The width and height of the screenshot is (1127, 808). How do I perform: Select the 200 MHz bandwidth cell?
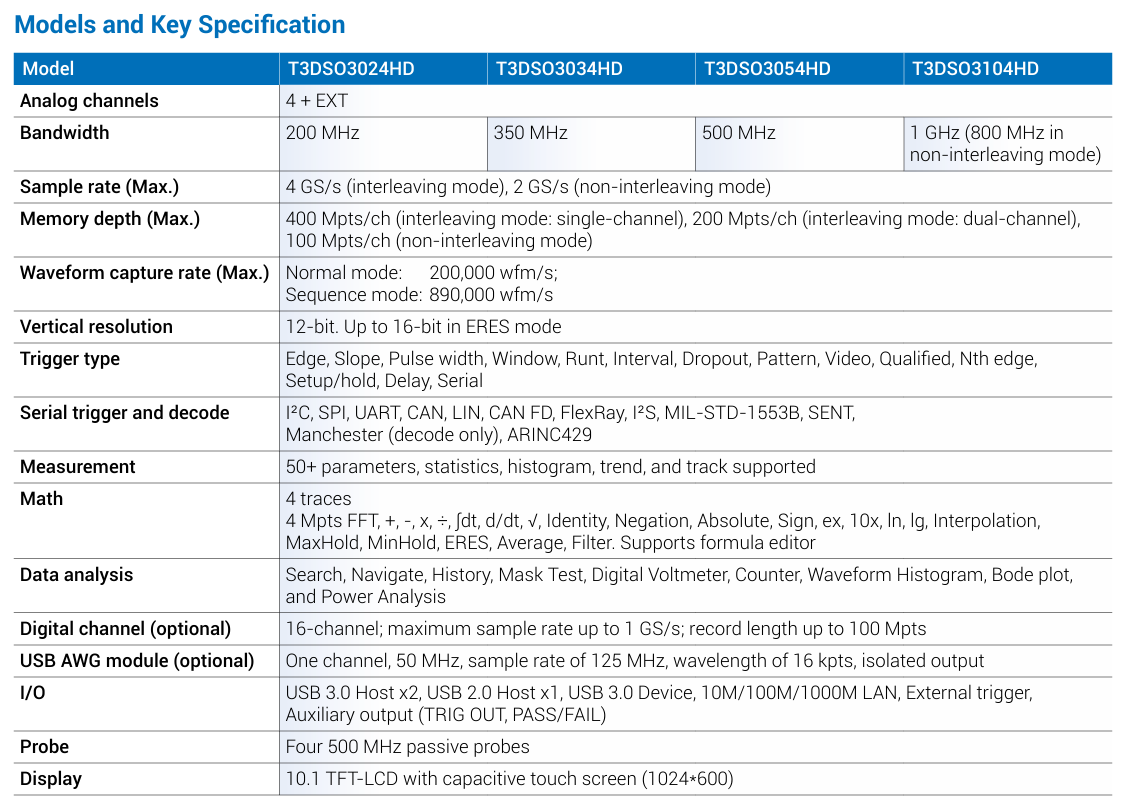coord(323,133)
